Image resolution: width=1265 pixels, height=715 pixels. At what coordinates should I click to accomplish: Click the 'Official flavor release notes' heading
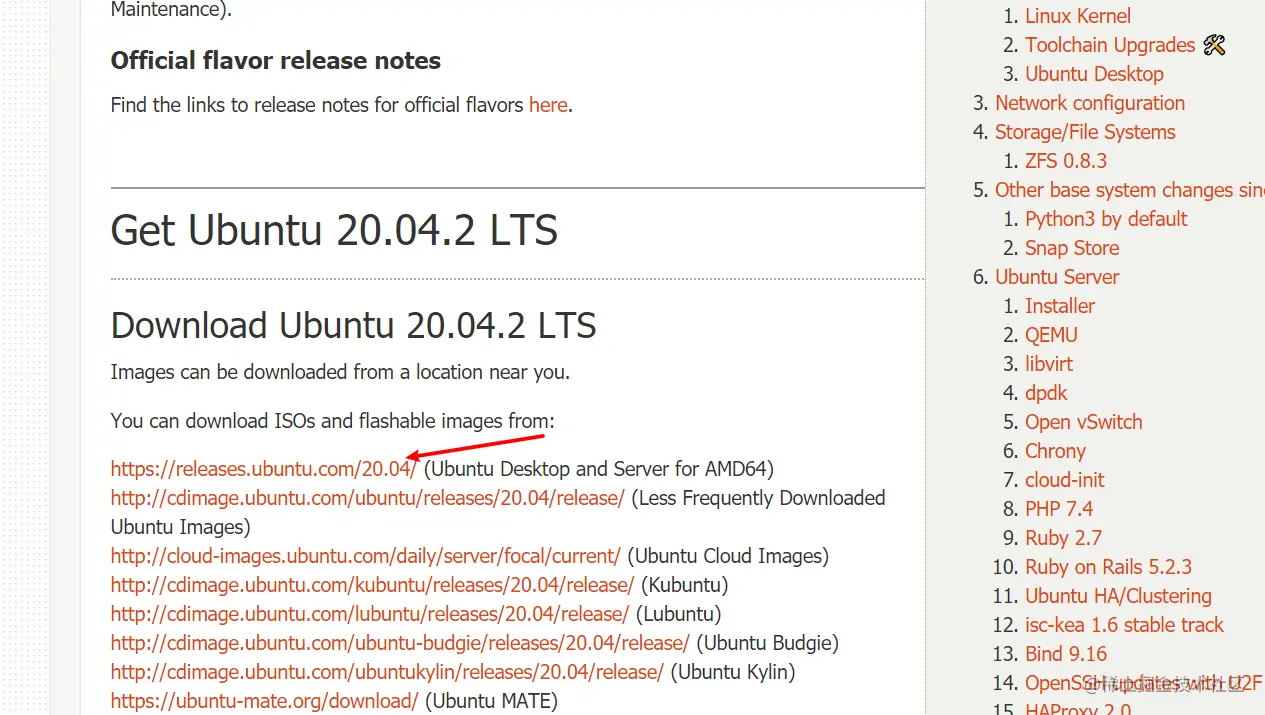276,61
